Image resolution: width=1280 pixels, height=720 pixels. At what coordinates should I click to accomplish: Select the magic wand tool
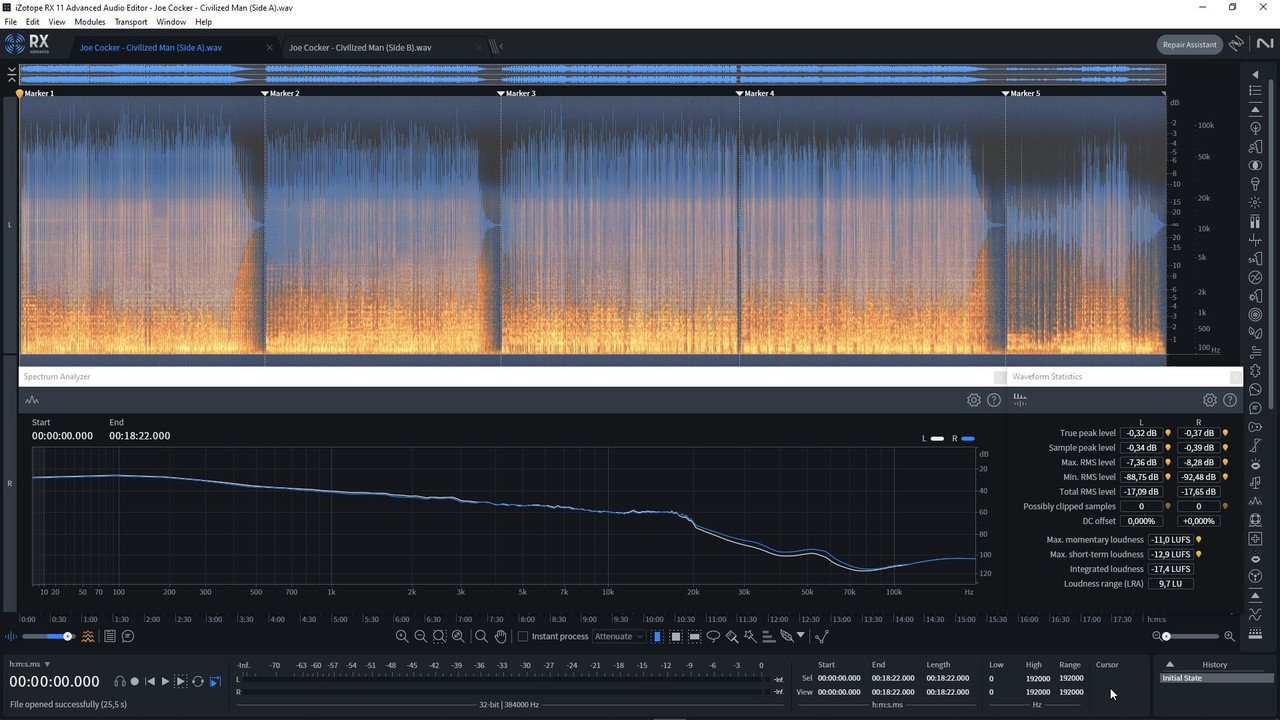point(750,637)
